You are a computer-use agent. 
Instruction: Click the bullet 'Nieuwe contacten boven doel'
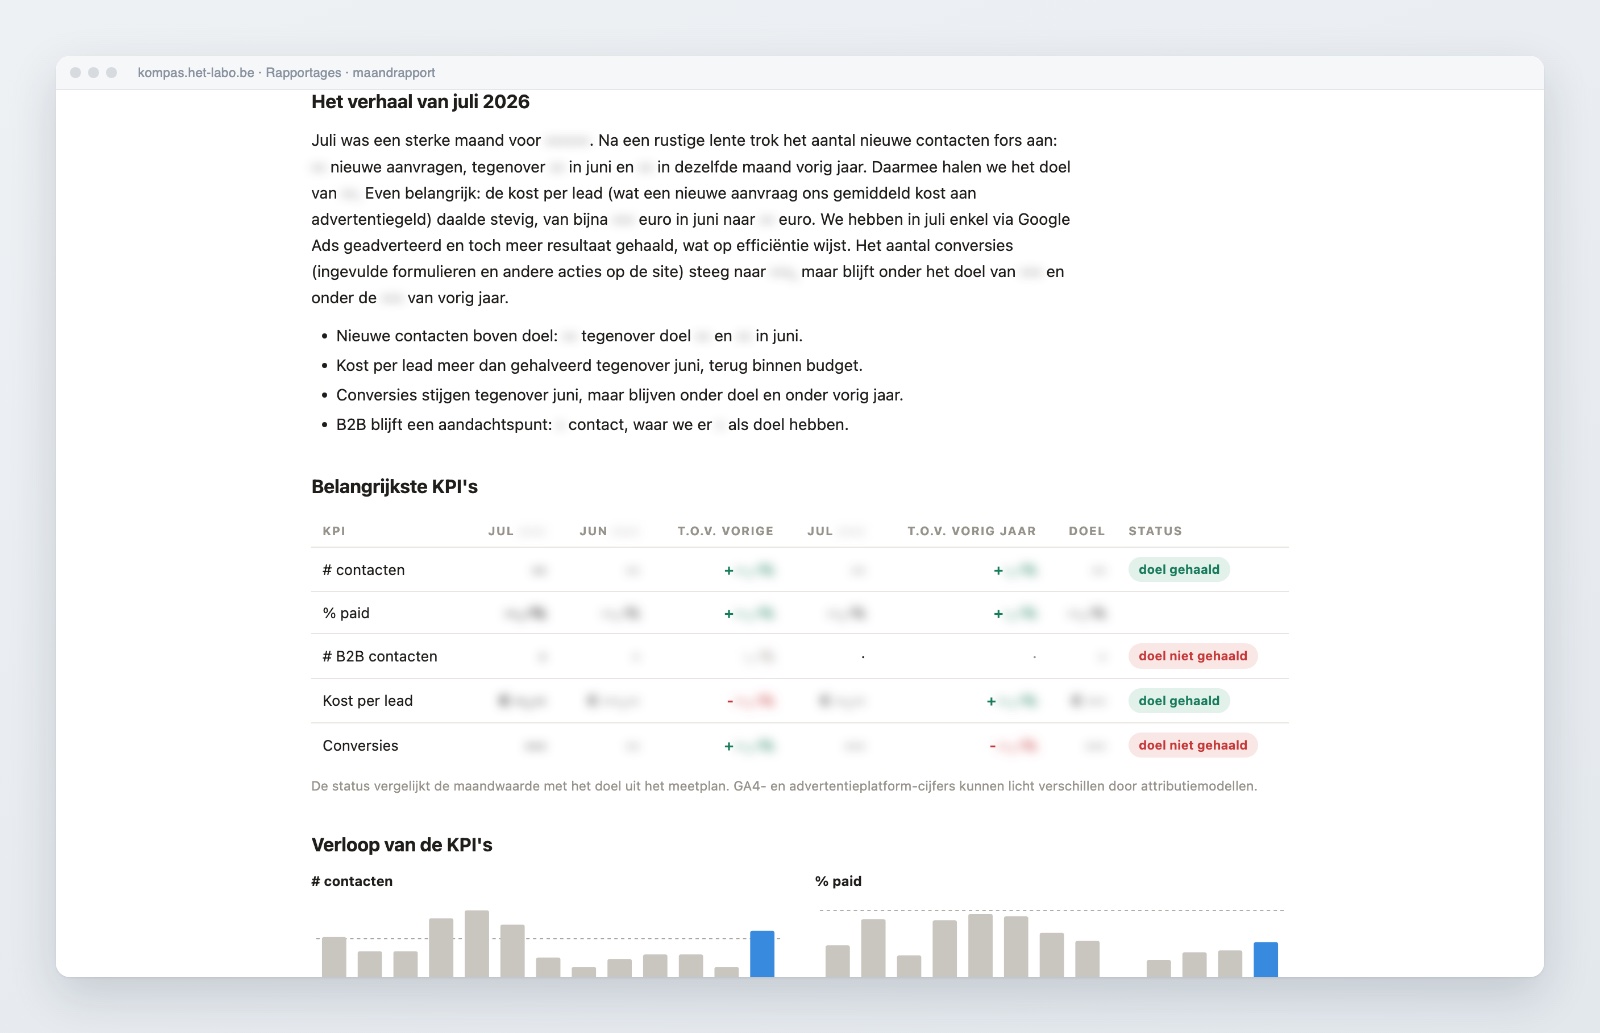tap(569, 336)
